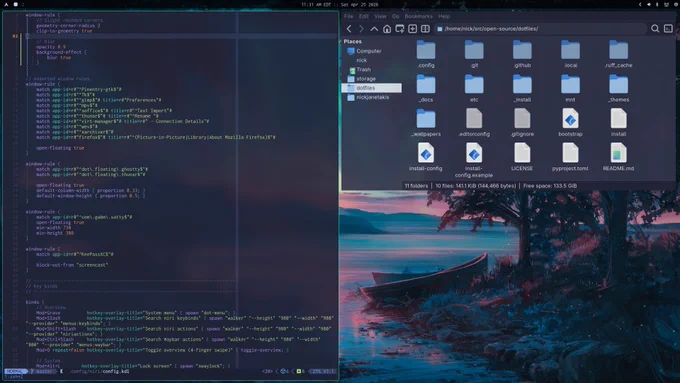
Task: Select the pyproject.toml file icon
Action: click(570, 153)
